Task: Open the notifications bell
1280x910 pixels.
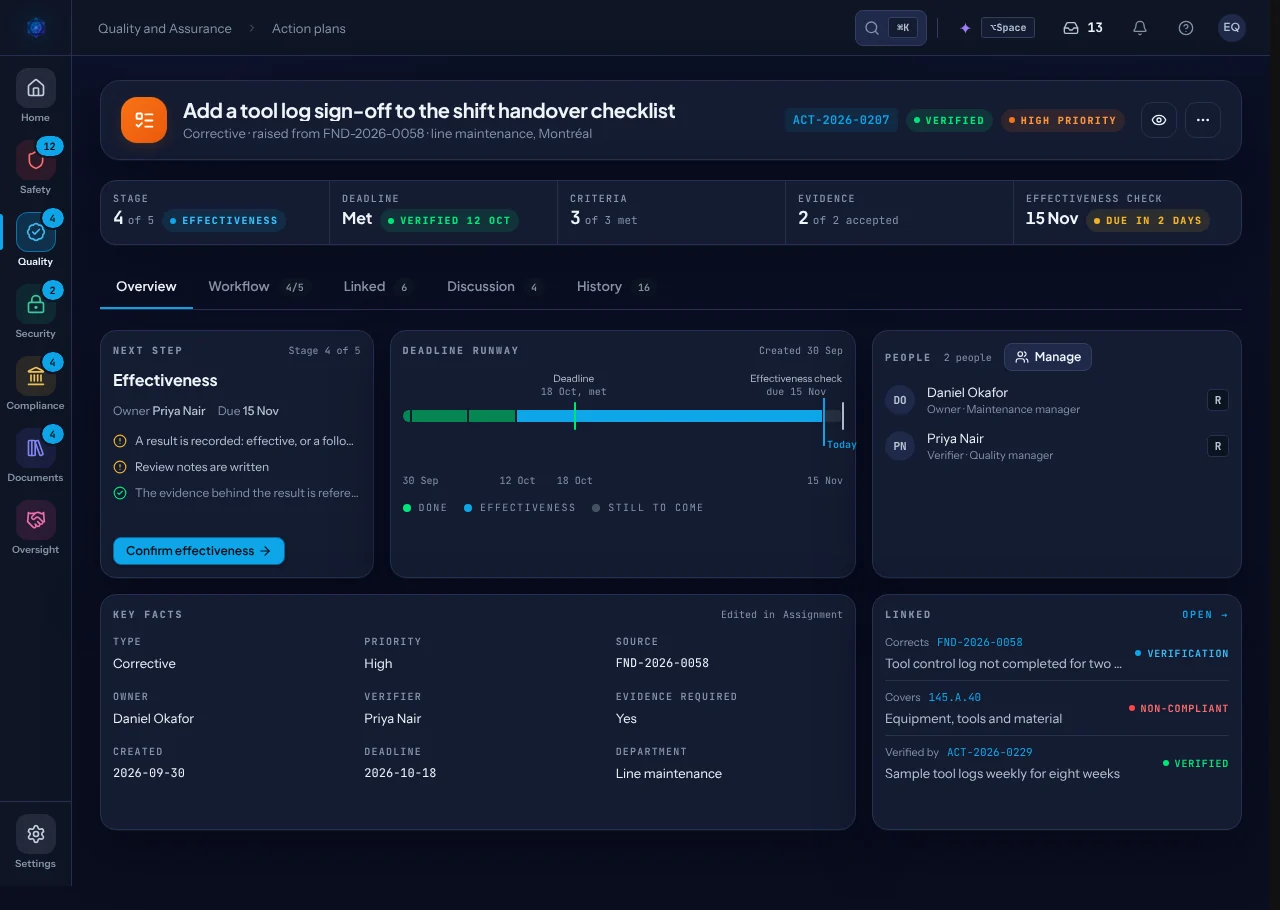Action: 1140,28
